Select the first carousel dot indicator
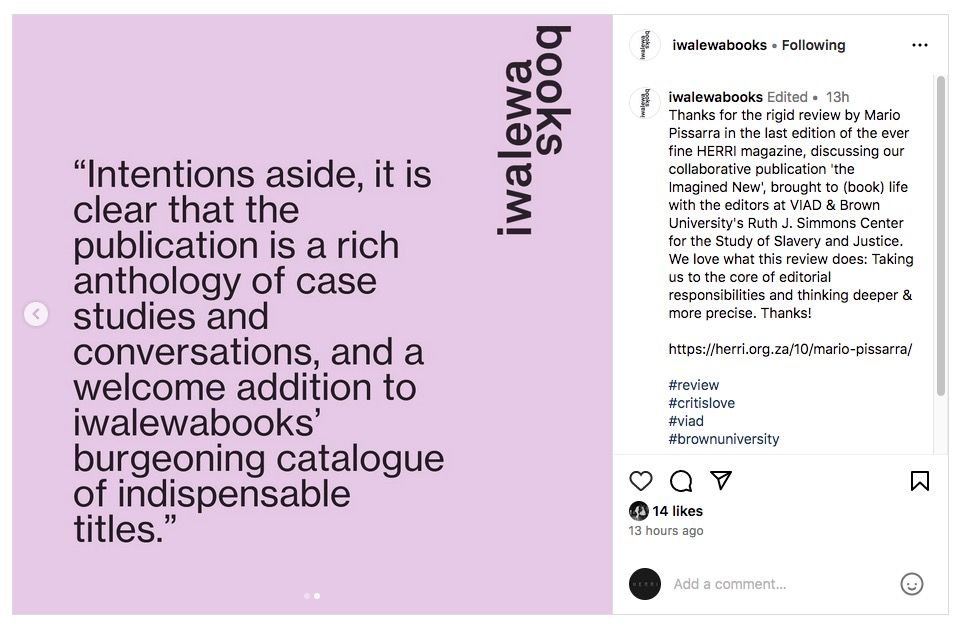The image size is (967, 628). tap(307, 596)
